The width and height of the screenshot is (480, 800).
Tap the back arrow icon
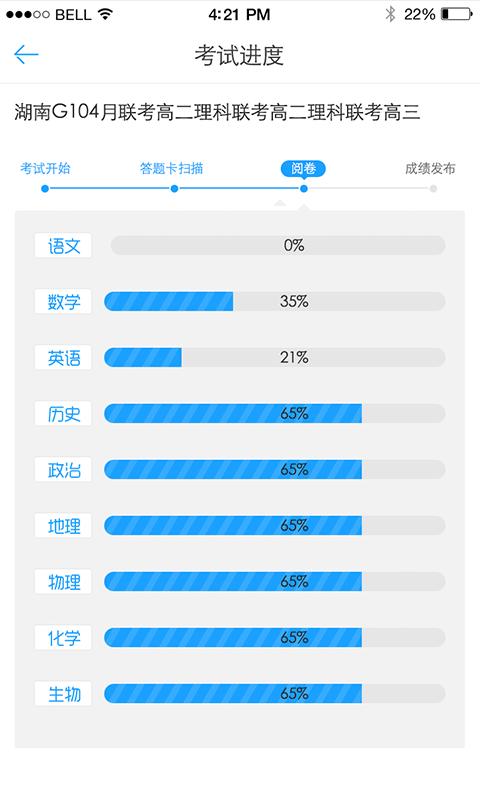click(x=26, y=55)
